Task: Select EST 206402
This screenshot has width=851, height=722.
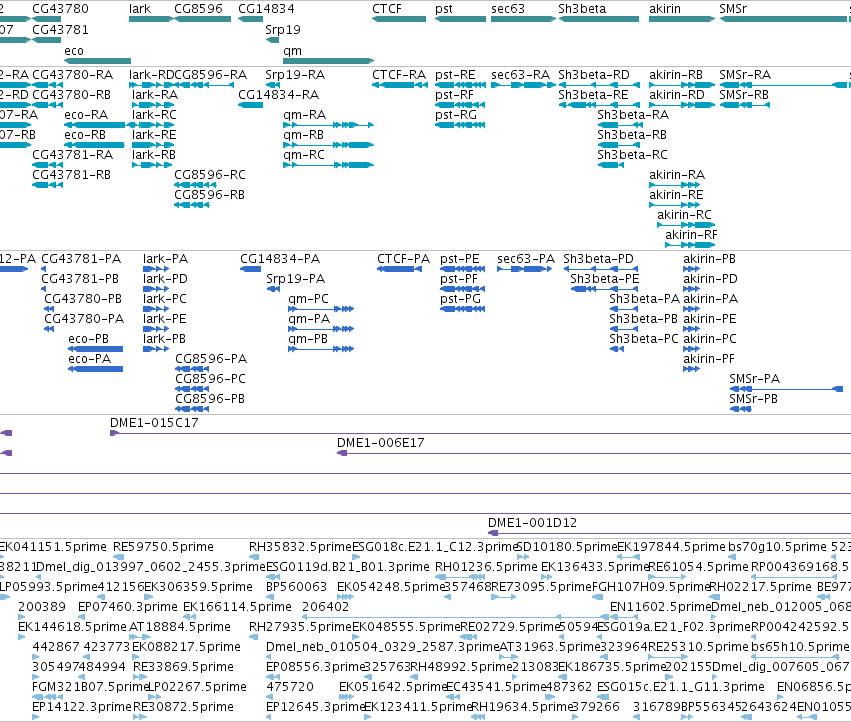Action: pos(325,607)
